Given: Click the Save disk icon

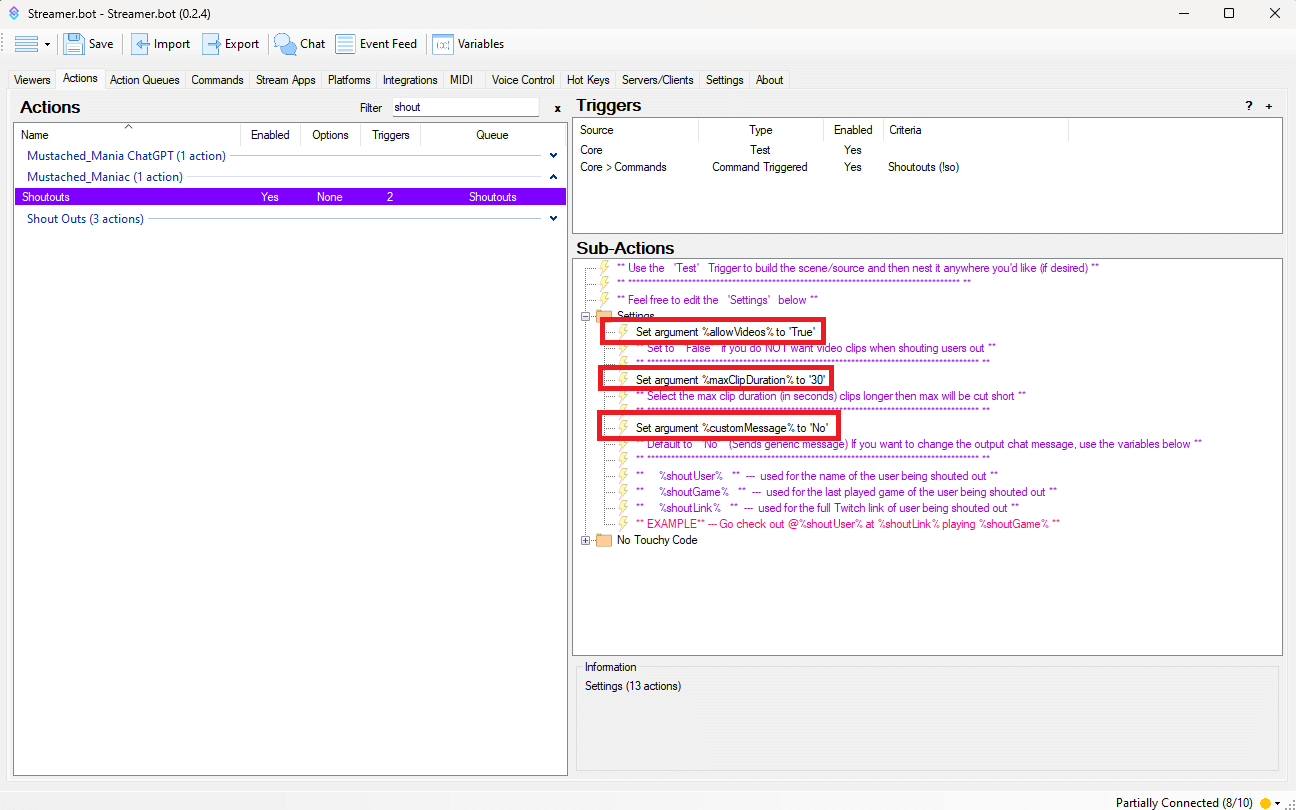Looking at the screenshot, I should [x=74, y=44].
